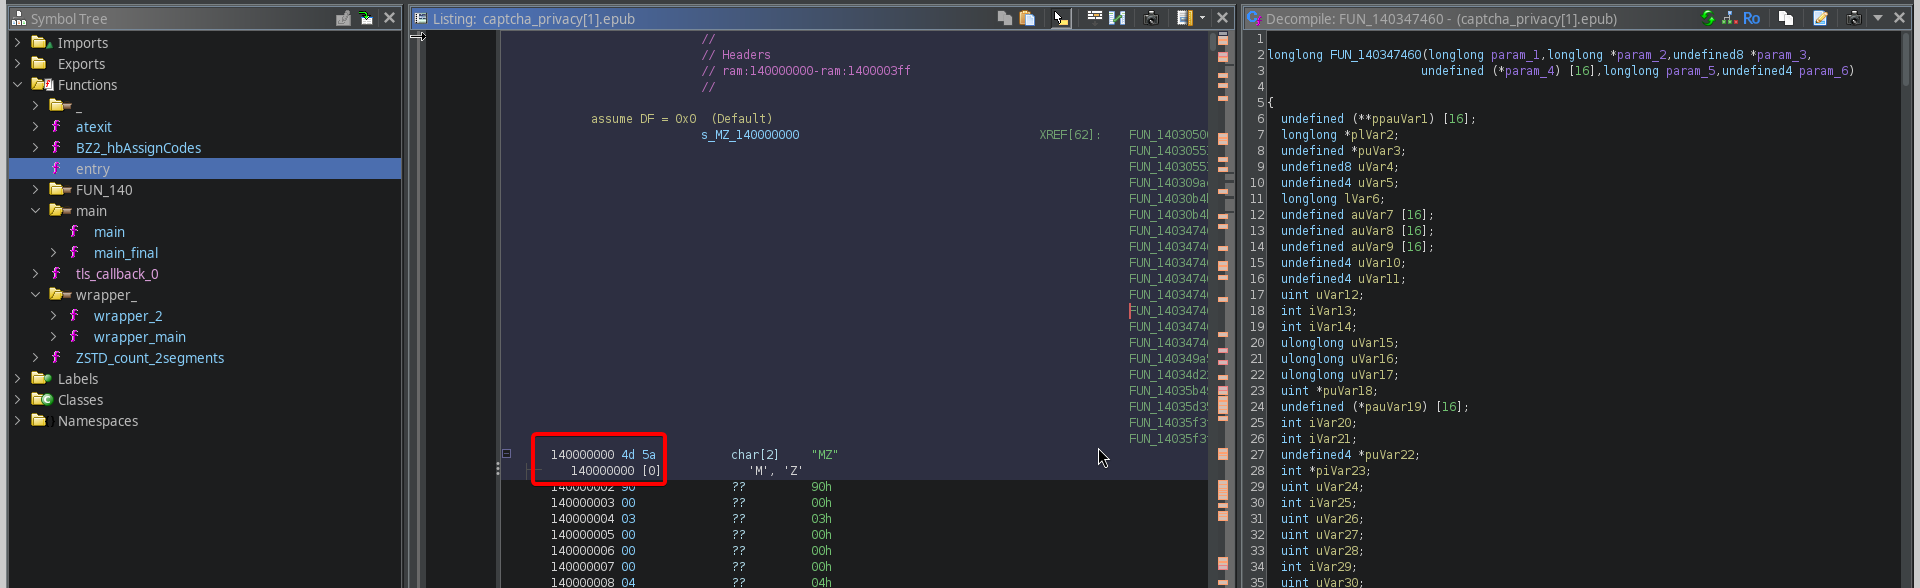Expand the Imports folder node
Screen dimensions: 1920x588
(x=17, y=43)
